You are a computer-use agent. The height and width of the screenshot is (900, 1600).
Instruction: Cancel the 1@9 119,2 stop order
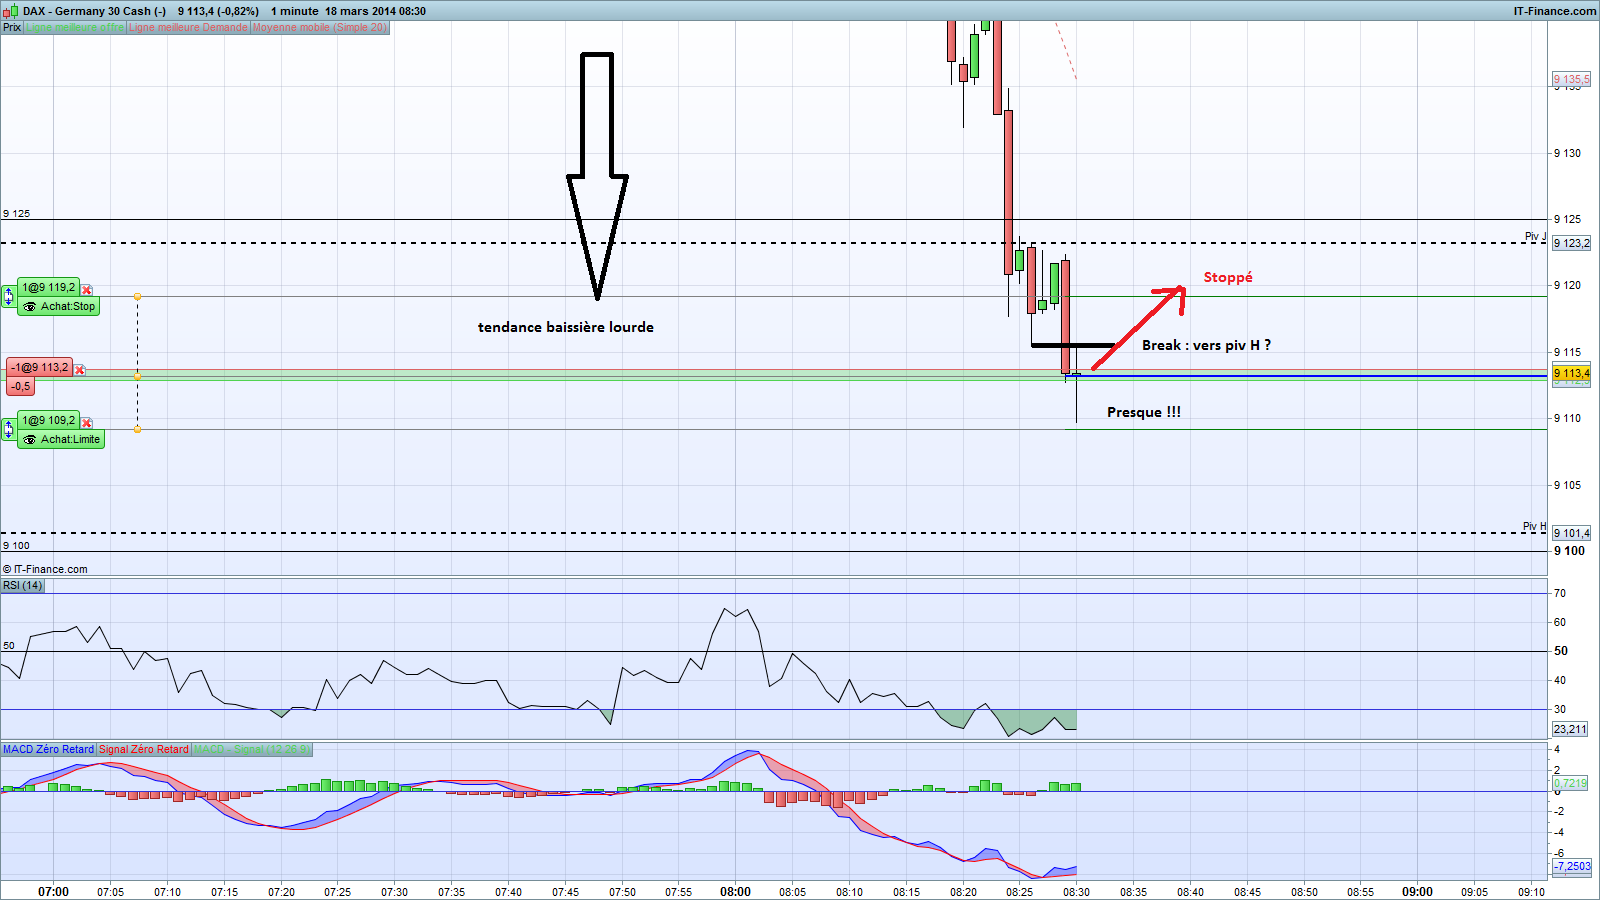pyautogui.click(x=87, y=290)
